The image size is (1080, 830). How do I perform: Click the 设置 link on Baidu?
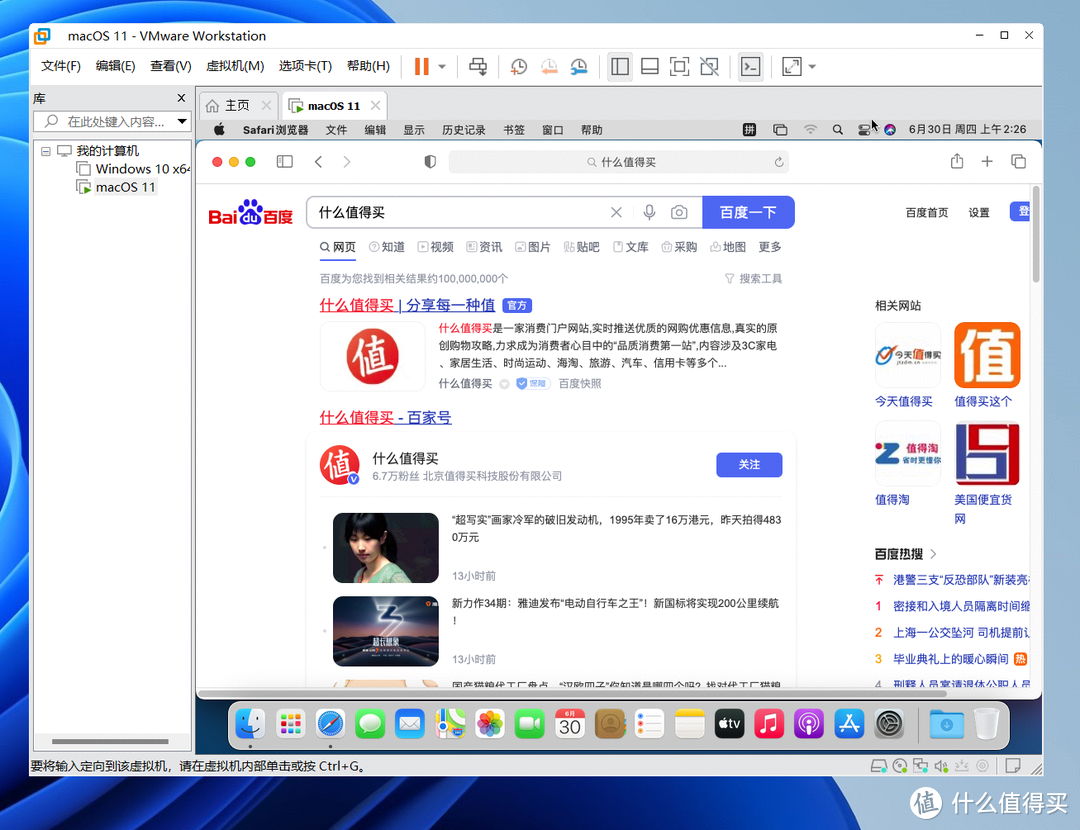pyautogui.click(x=979, y=212)
